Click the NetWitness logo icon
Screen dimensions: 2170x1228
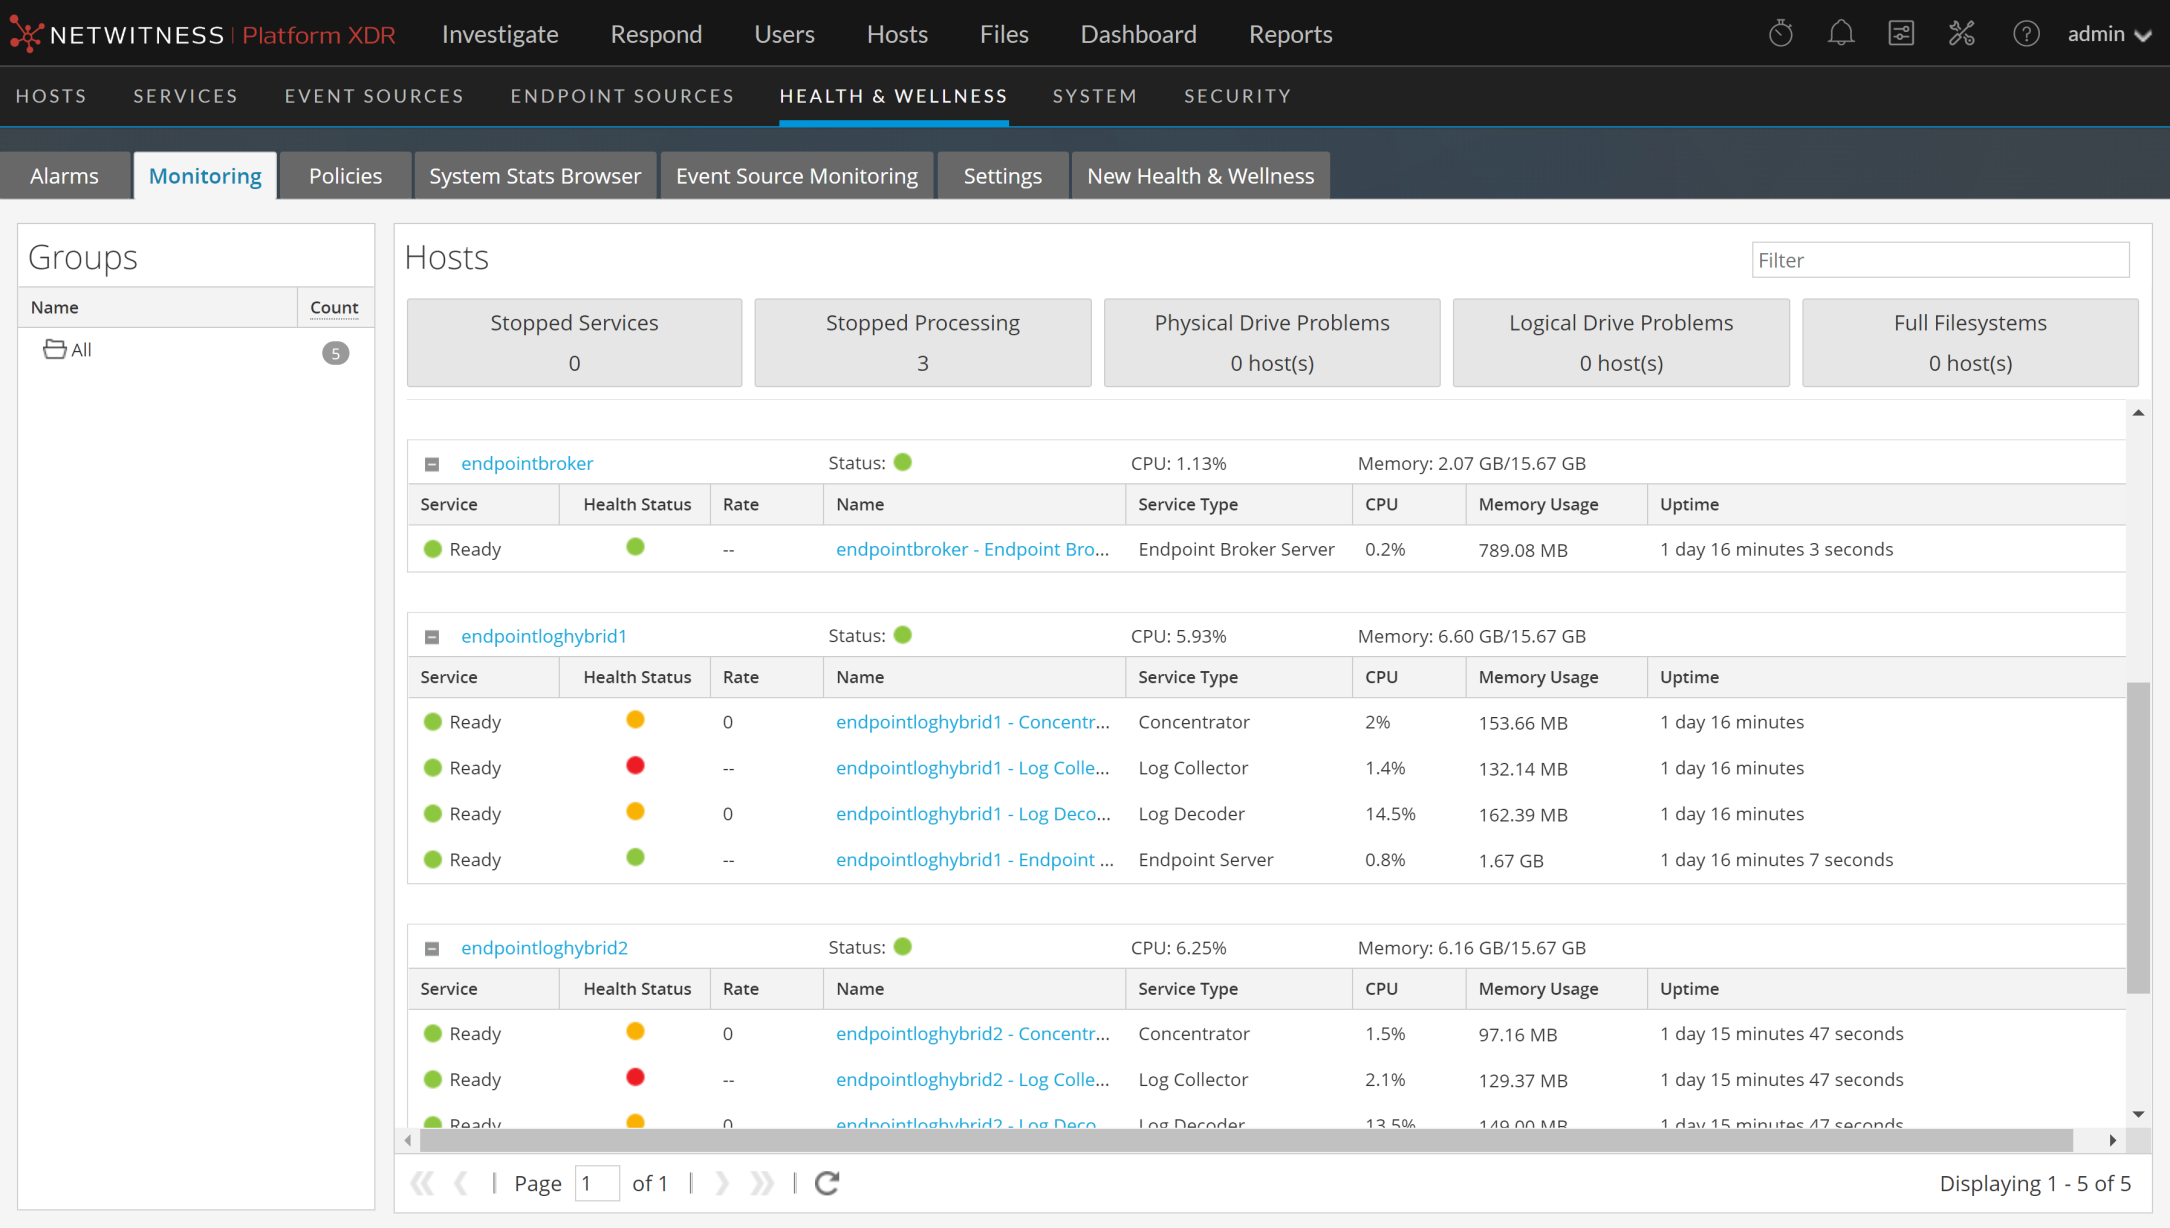26,34
